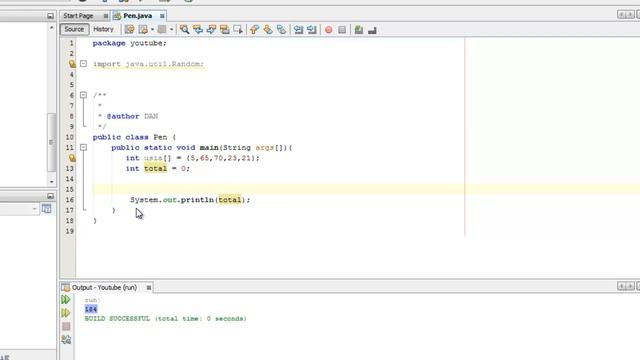
Task: Click line number 15 in the gutter
Action: (70, 189)
